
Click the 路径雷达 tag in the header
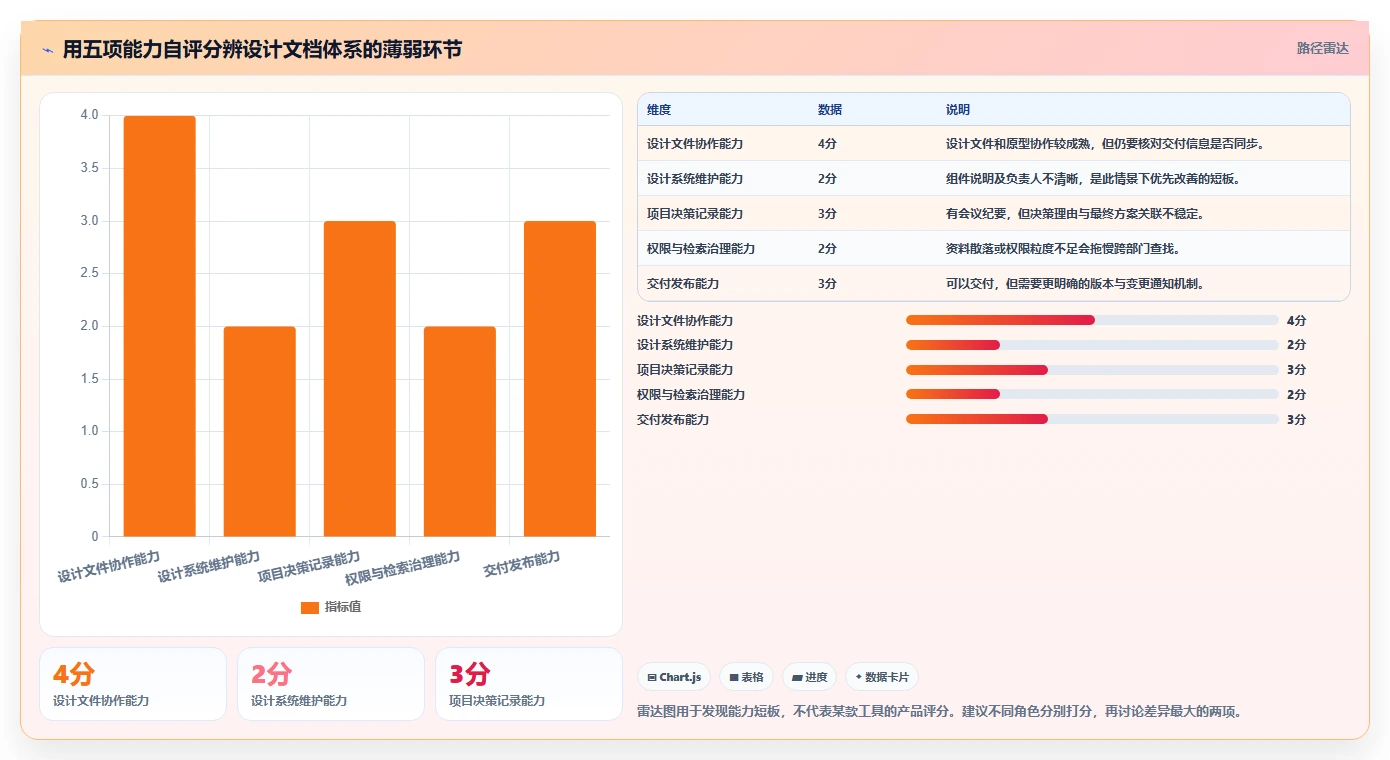click(x=1322, y=48)
